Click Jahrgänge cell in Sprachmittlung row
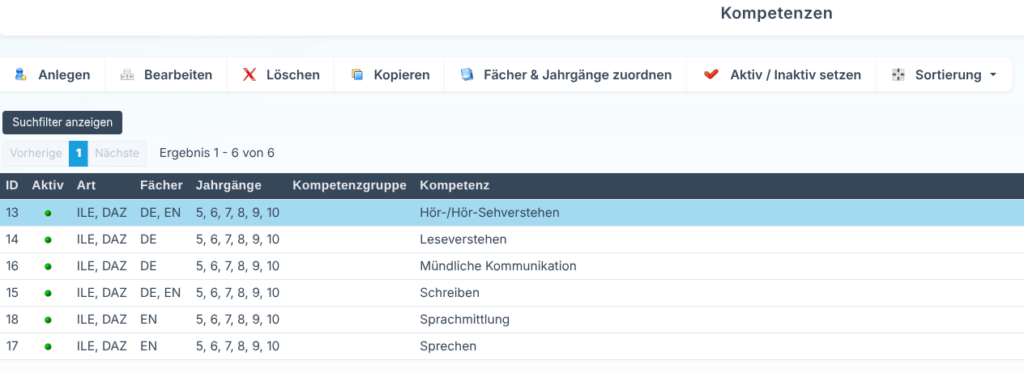This screenshot has width=1024, height=373. [238, 320]
